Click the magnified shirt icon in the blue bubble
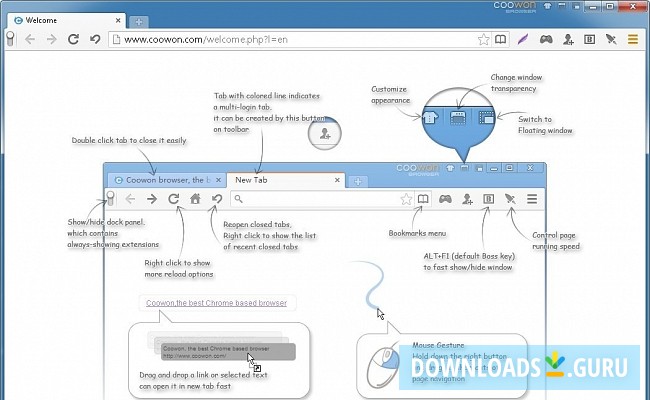This screenshot has height=400, width=650. coord(430,117)
